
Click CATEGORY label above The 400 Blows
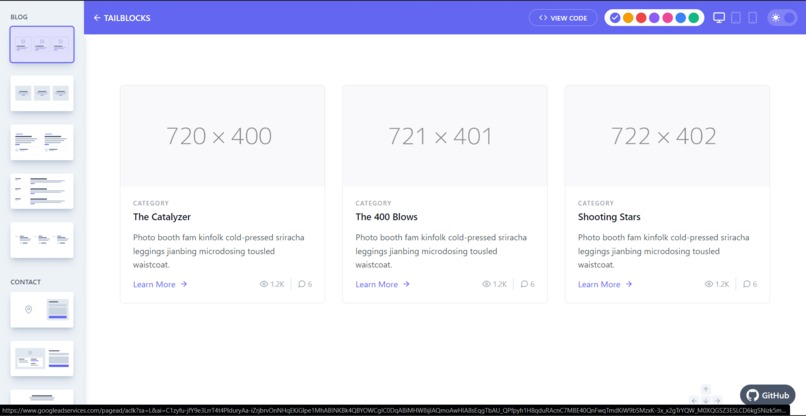pyautogui.click(x=373, y=203)
